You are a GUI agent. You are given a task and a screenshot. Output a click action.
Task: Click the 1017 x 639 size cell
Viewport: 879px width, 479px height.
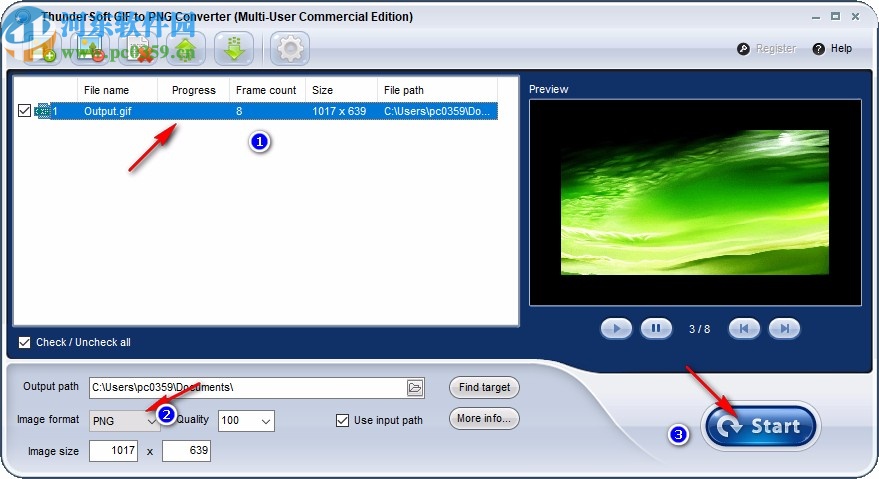(x=339, y=111)
